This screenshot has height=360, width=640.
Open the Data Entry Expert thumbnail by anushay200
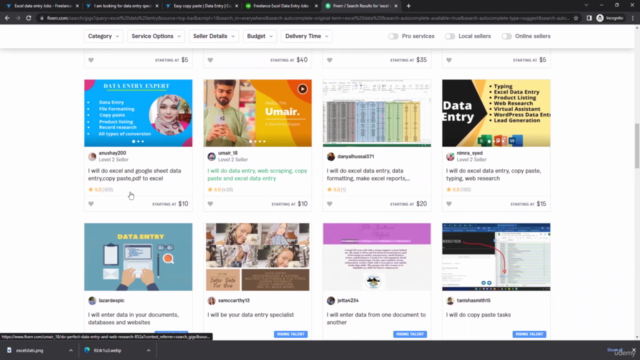click(138, 113)
